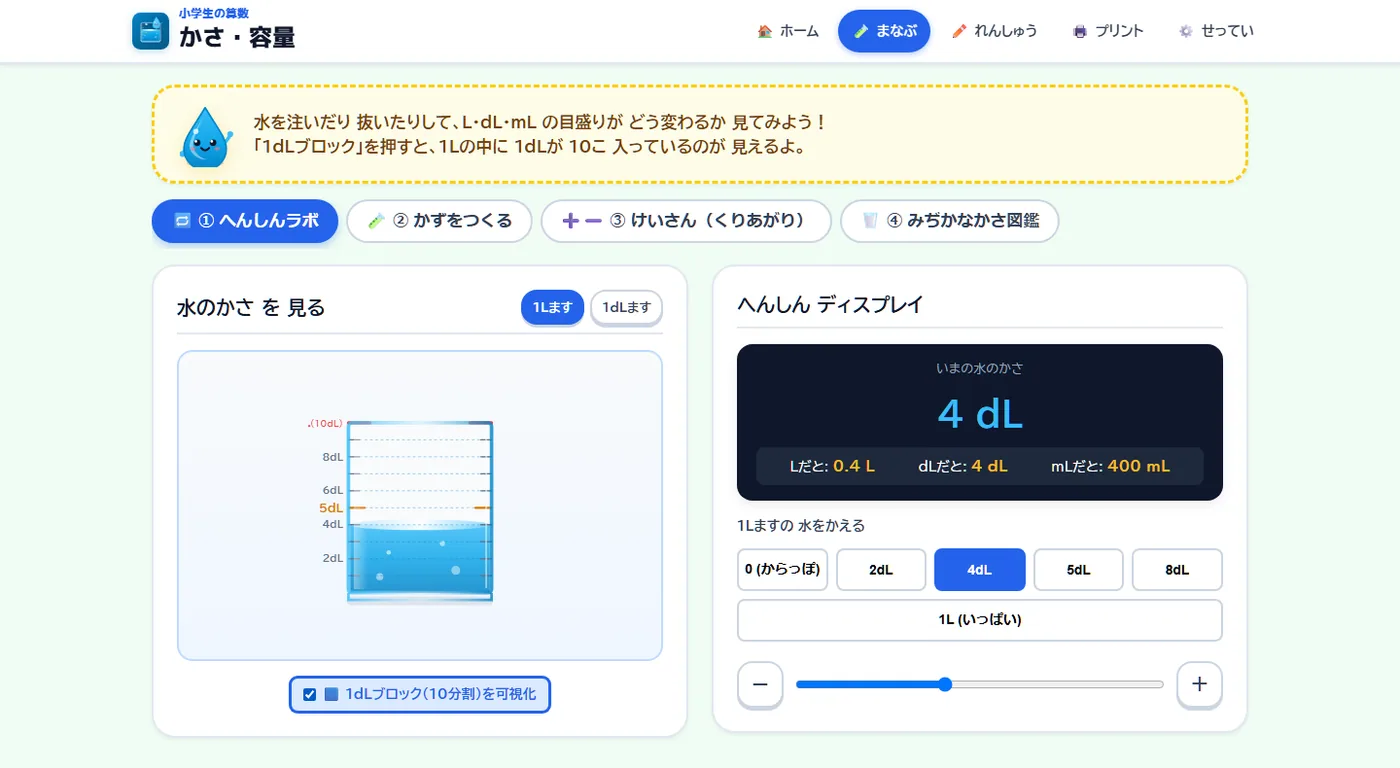Screen dimensions: 1400x768
Task: Fill the cup with 1L (いっぱい)
Action: pyautogui.click(x=980, y=620)
